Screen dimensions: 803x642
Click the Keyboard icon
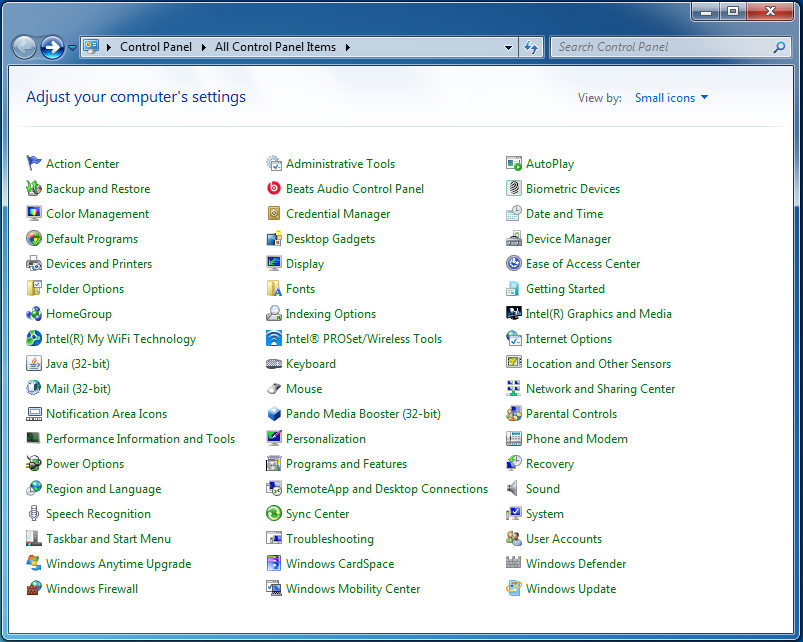click(x=274, y=363)
